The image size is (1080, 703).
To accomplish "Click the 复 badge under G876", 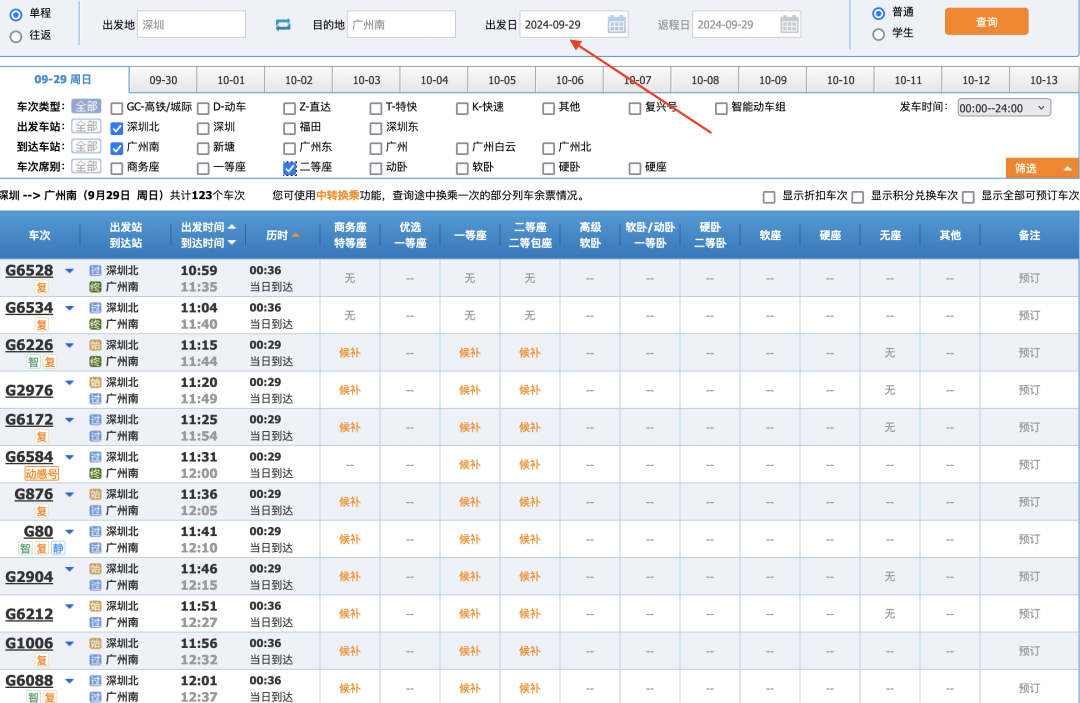I will tap(42, 511).
